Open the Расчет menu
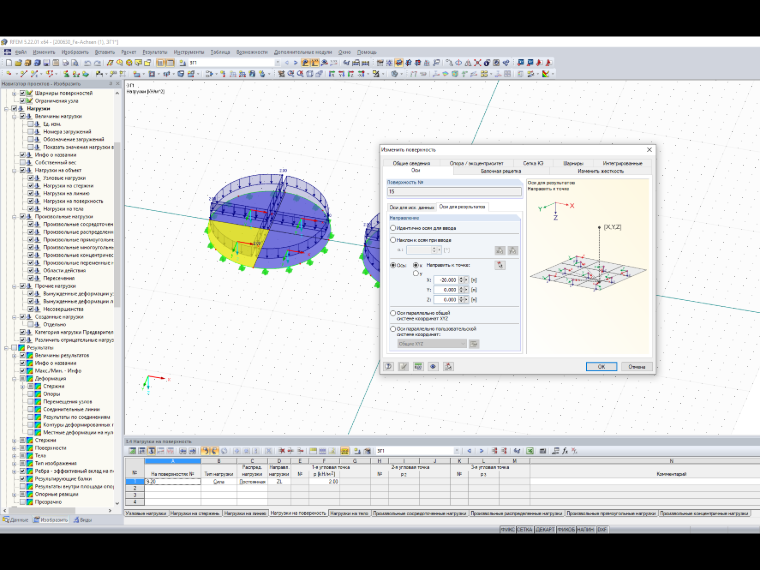This screenshot has height=570, width=760. 128,52
